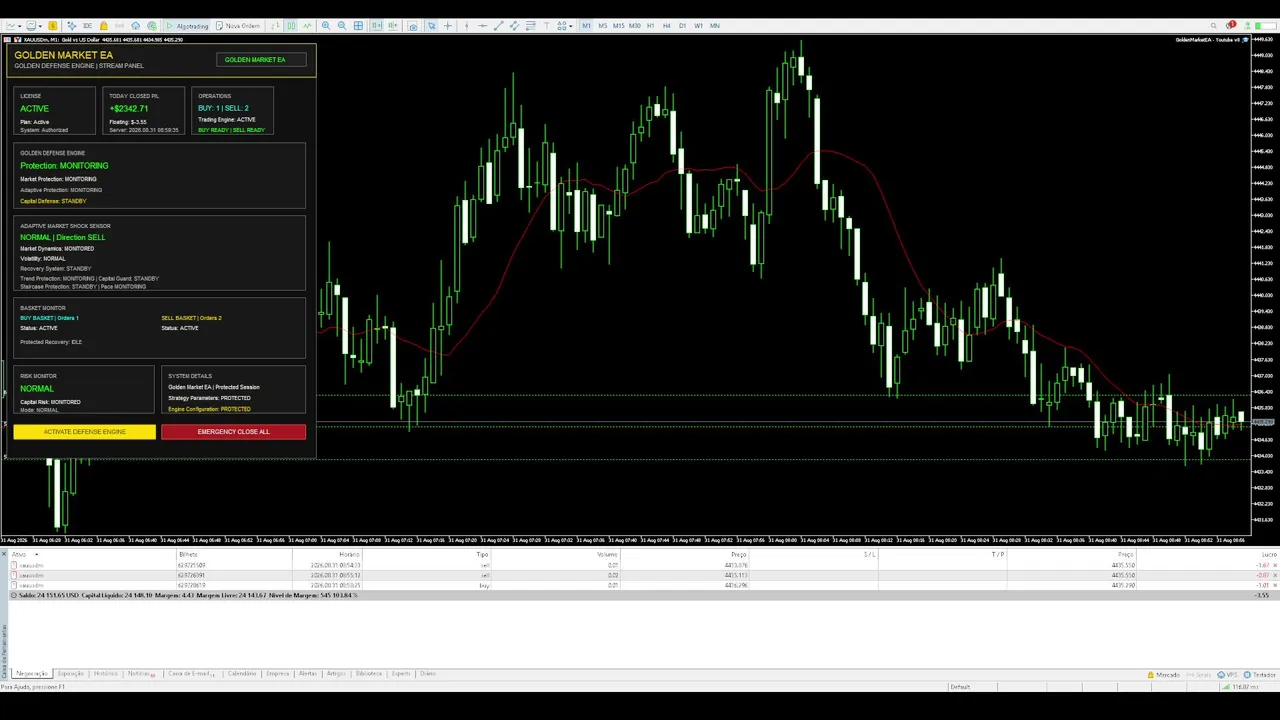Select the M5 timeframe
Screen dimensions: 1280x720
click(603, 25)
